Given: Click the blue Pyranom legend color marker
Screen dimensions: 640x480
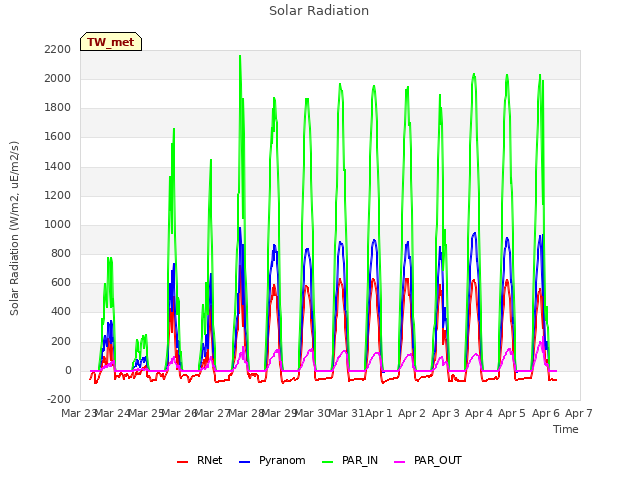Looking at the screenshot, I should click(x=244, y=462).
